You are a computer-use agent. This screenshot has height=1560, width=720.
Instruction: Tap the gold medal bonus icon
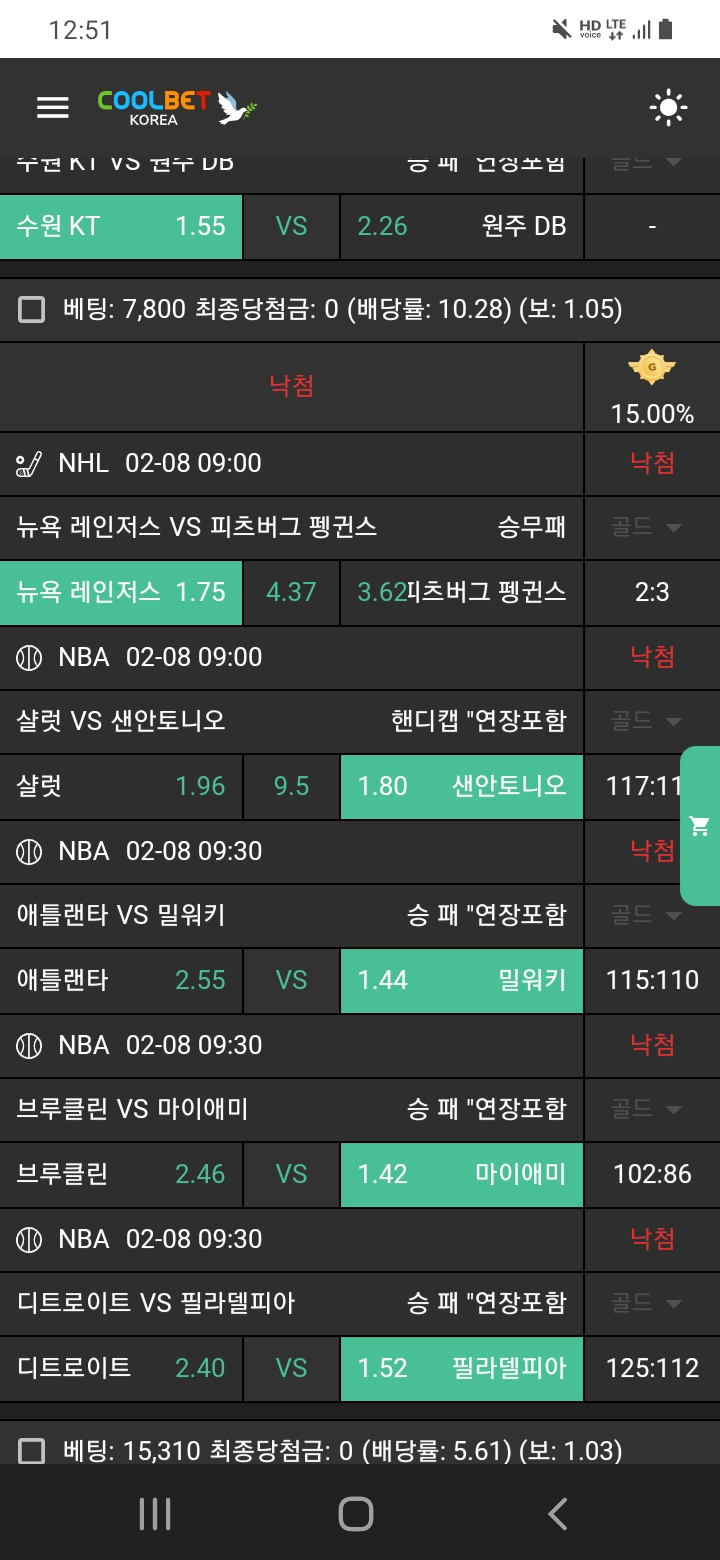click(x=652, y=370)
